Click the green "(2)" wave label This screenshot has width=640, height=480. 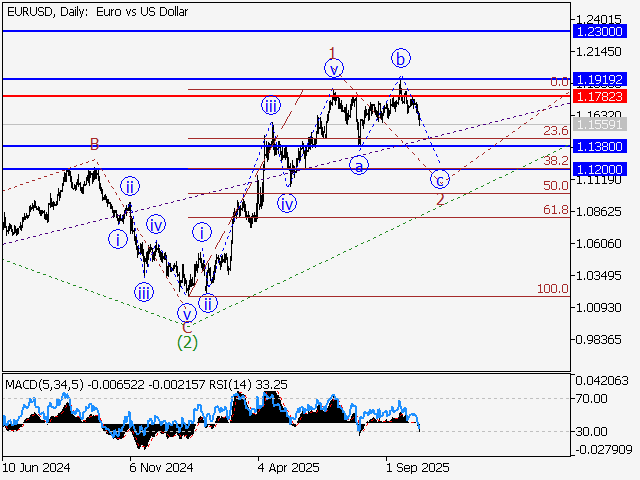187,341
